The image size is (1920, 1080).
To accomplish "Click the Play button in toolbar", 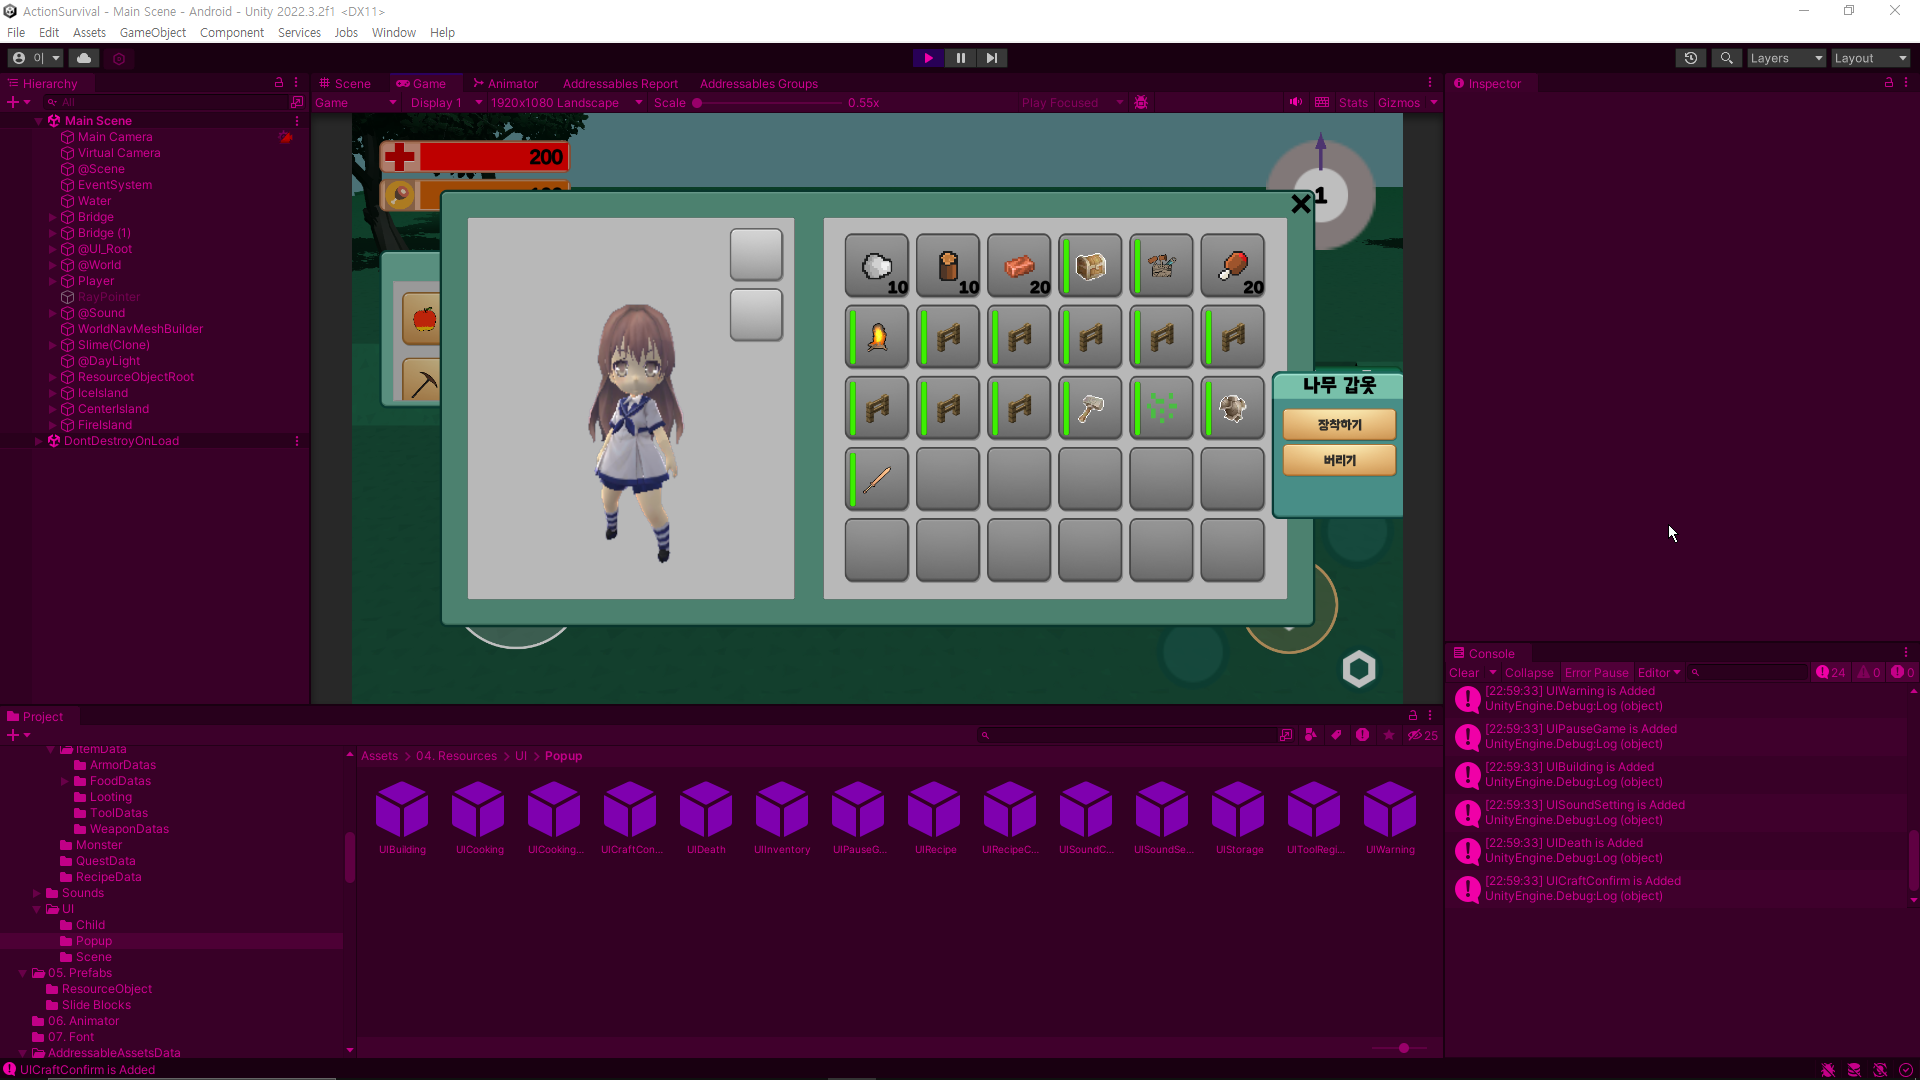I will pos(928,58).
